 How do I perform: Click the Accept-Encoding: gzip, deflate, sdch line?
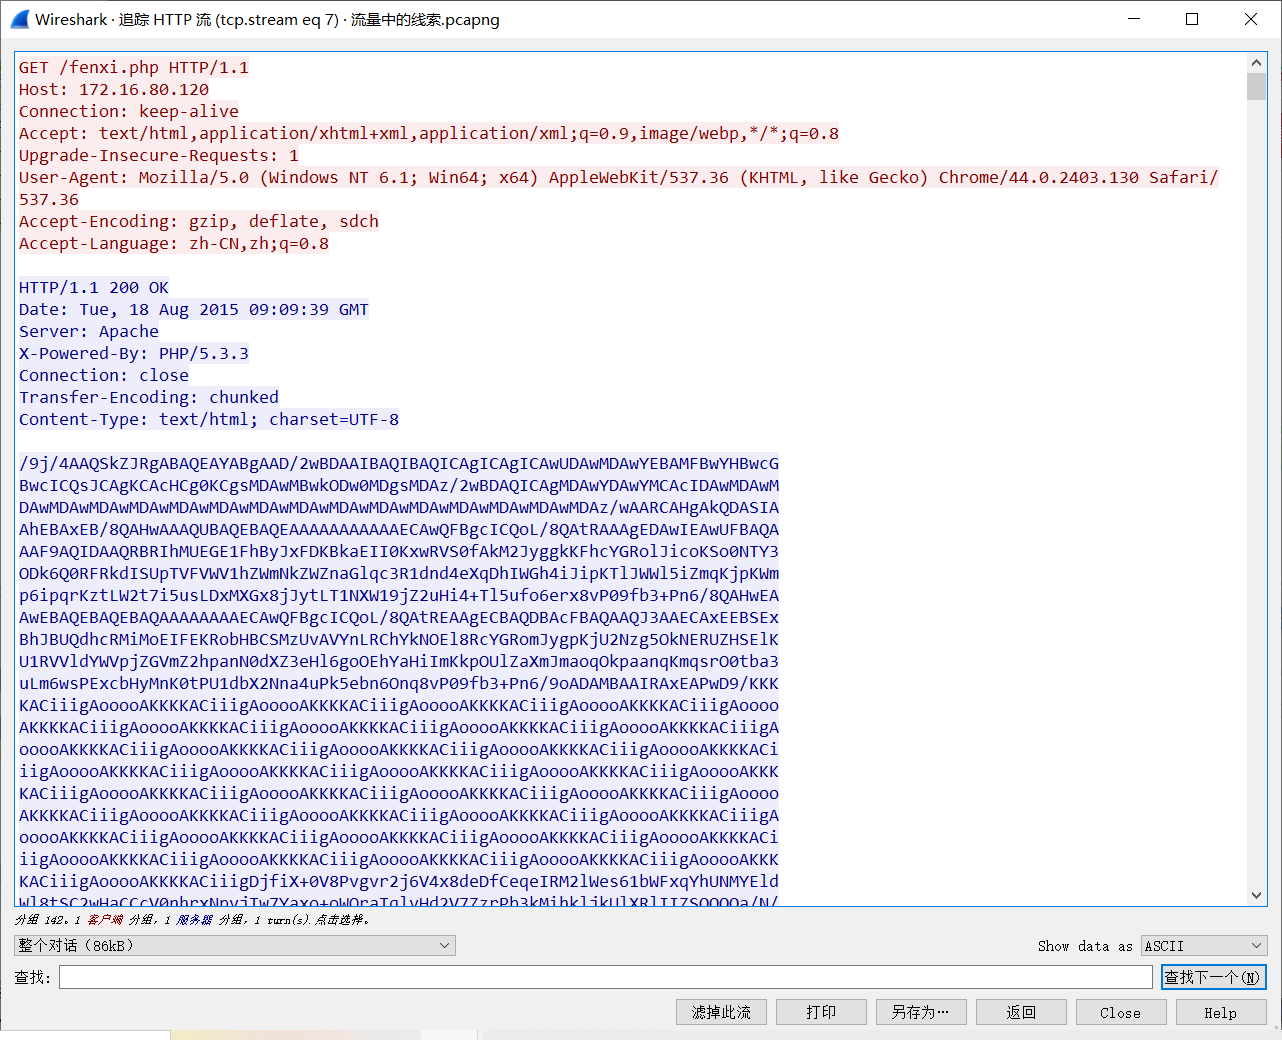(x=199, y=221)
